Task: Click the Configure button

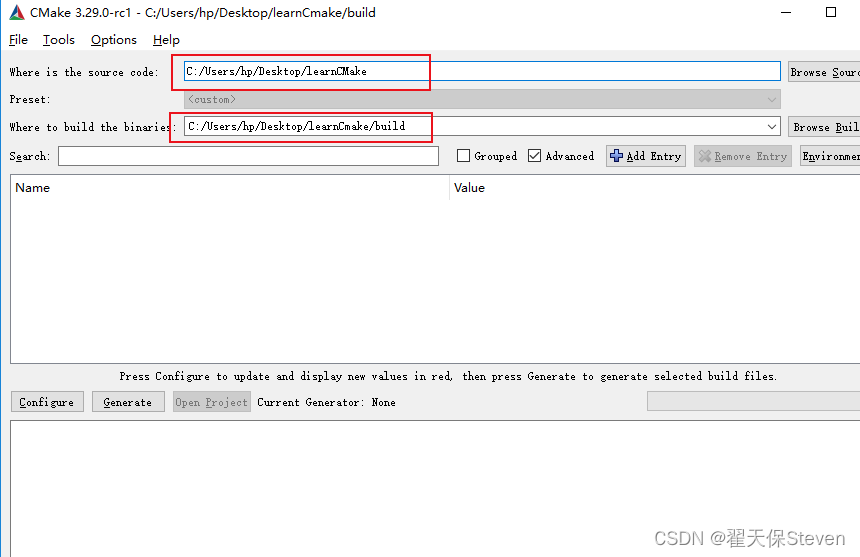Action: pos(47,402)
